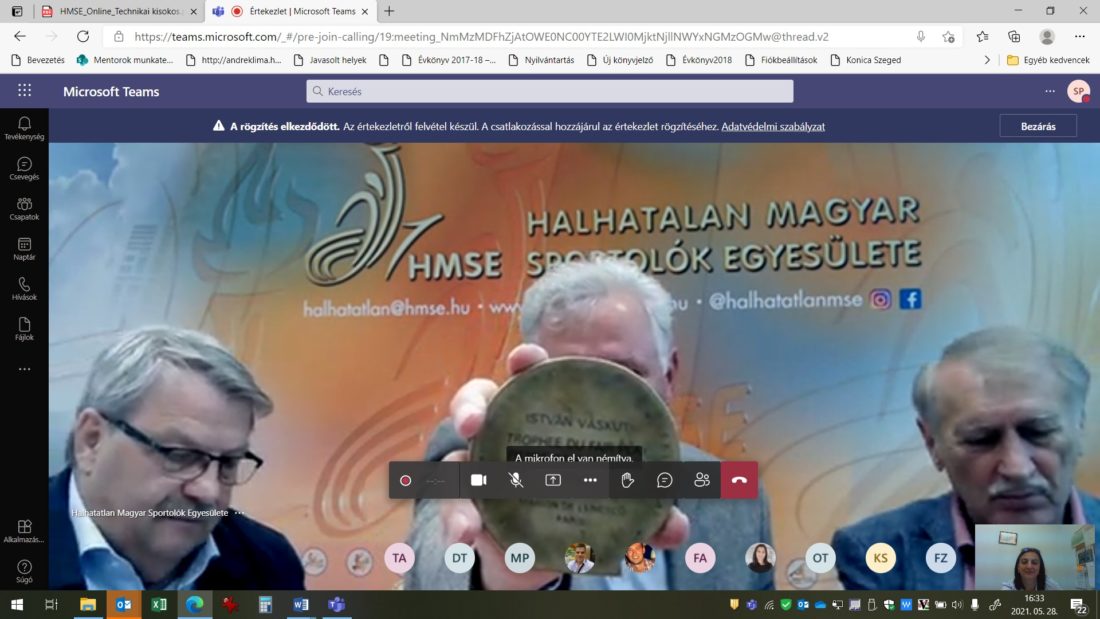Open the Edge settings and more menu
This screenshot has height=619, width=1100.
pyautogui.click(x=1080, y=36)
